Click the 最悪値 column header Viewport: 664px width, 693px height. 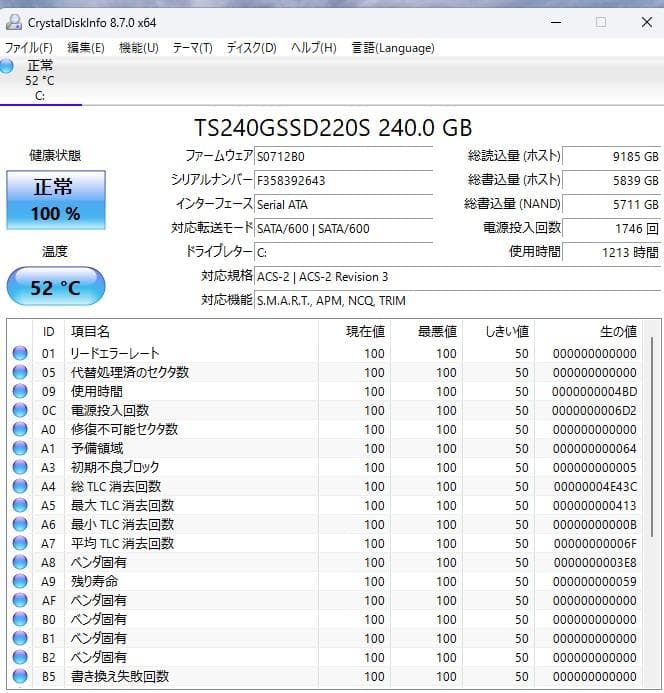click(427, 331)
